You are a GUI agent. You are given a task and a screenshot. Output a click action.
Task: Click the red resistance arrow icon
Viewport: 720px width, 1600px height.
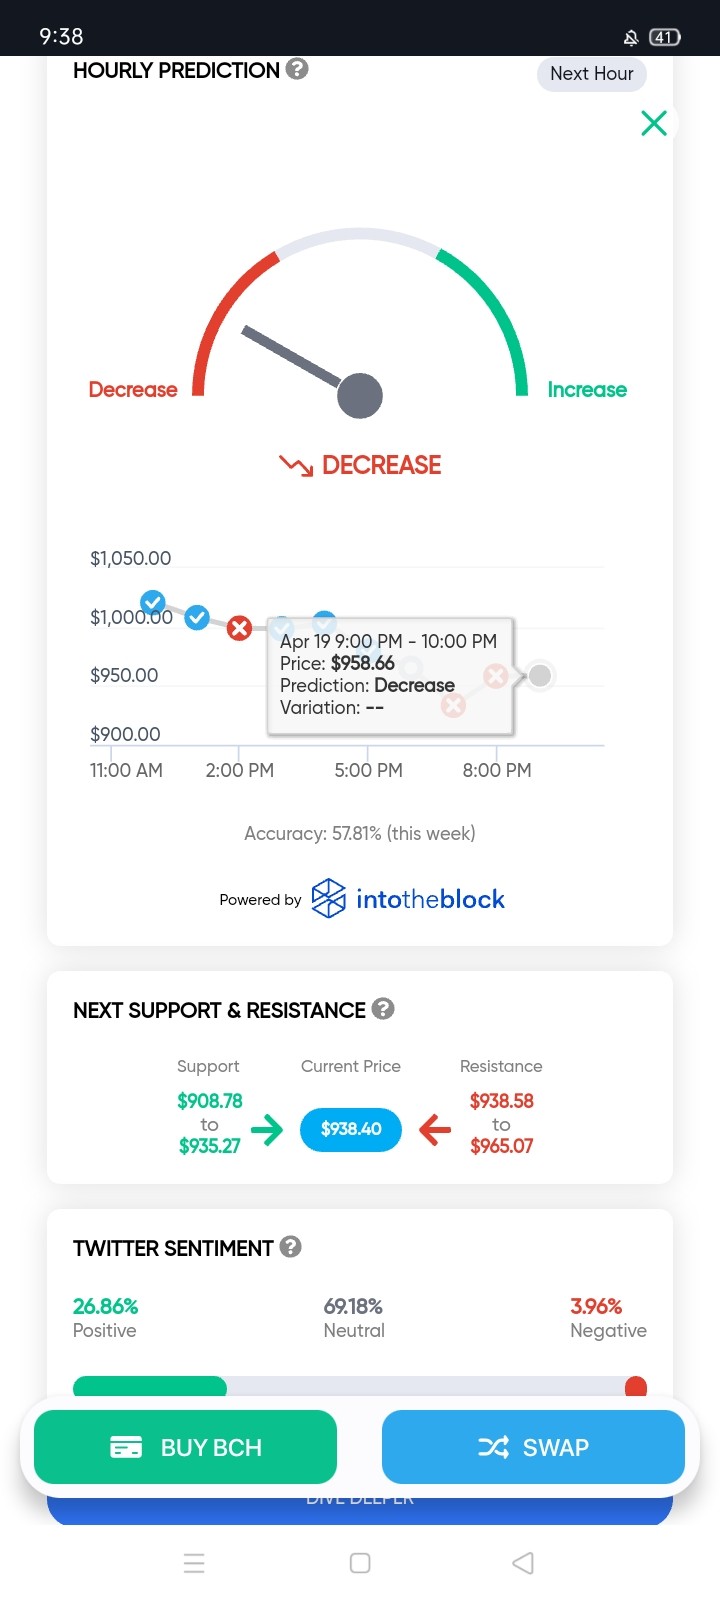pos(435,1130)
